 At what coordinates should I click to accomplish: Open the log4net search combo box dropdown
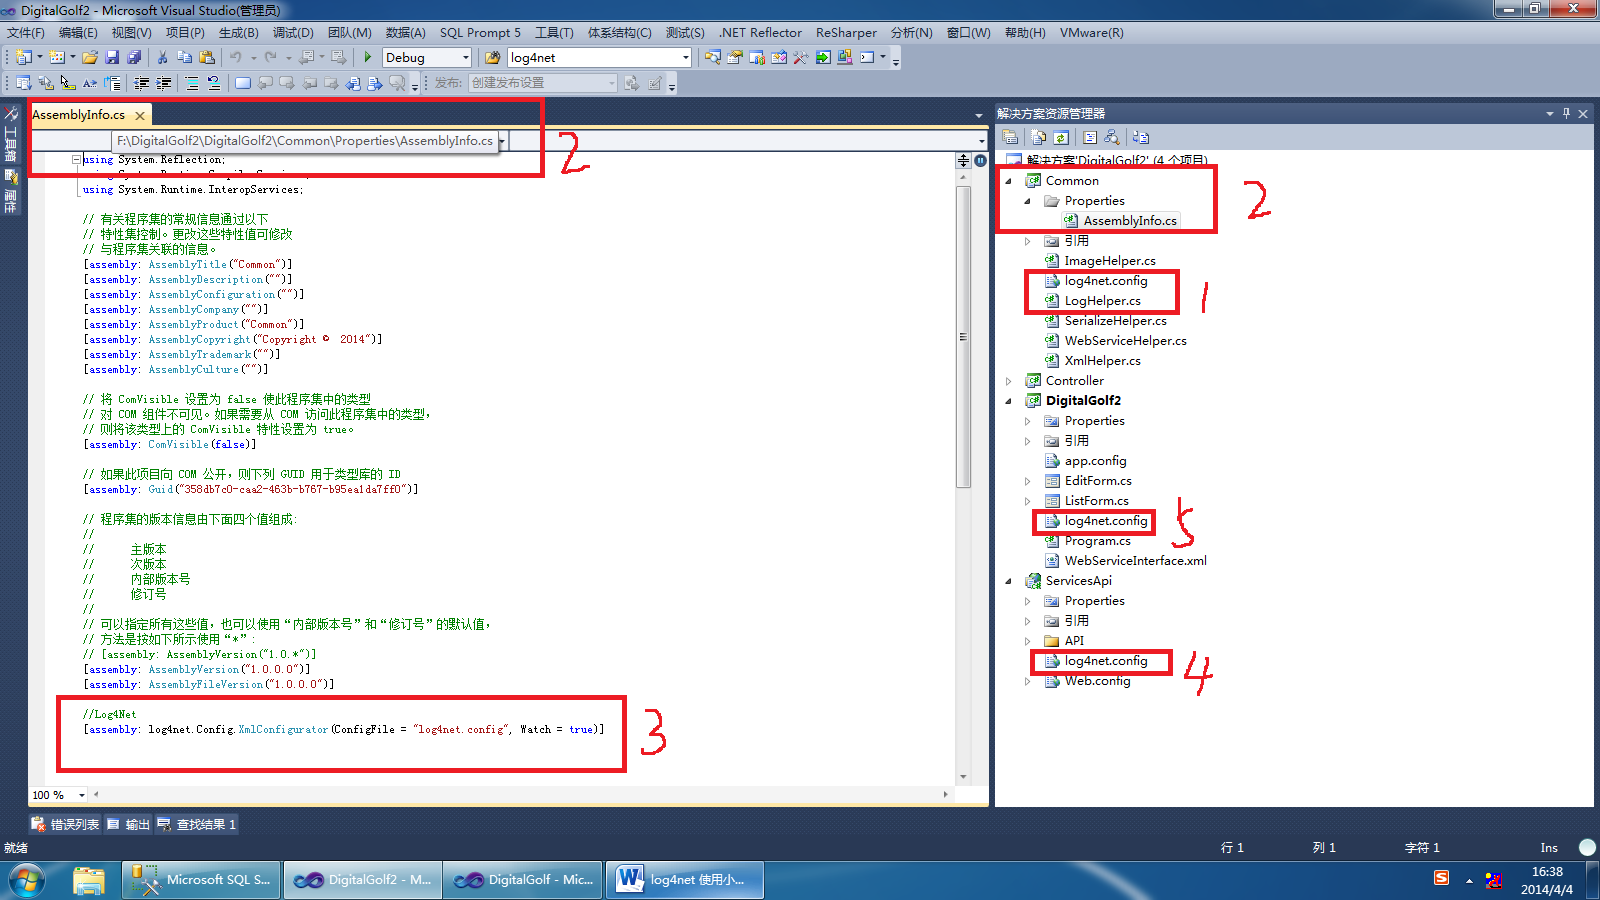click(685, 57)
